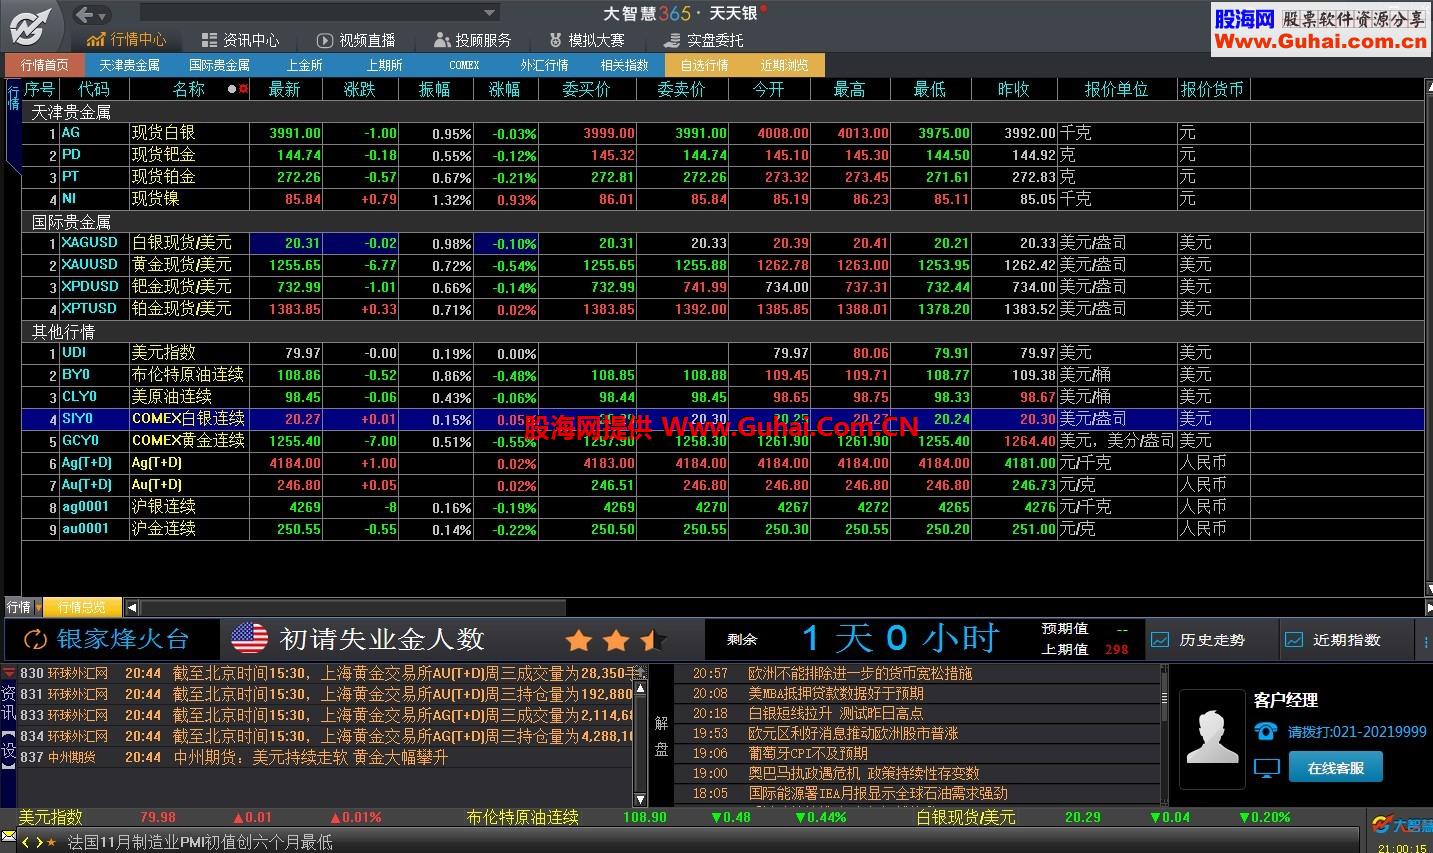
Task: Select the XAUUSD 黄金现货/美元 row
Action: pyautogui.click(x=722, y=265)
